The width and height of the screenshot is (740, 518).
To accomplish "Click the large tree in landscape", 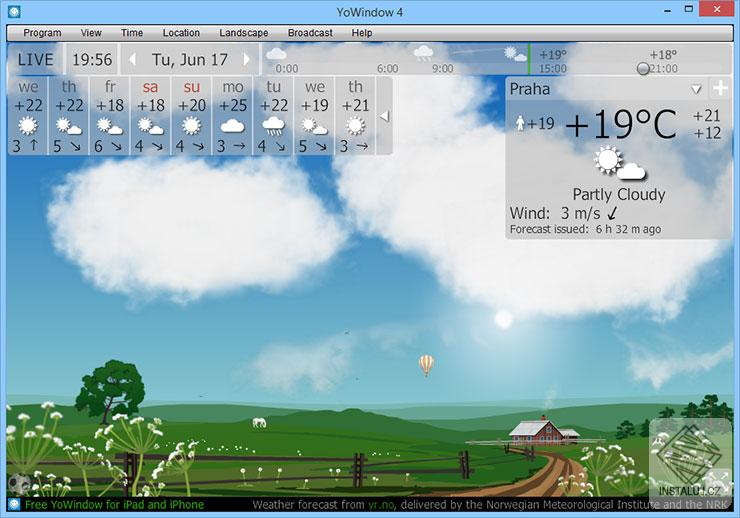I will point(111,392).
